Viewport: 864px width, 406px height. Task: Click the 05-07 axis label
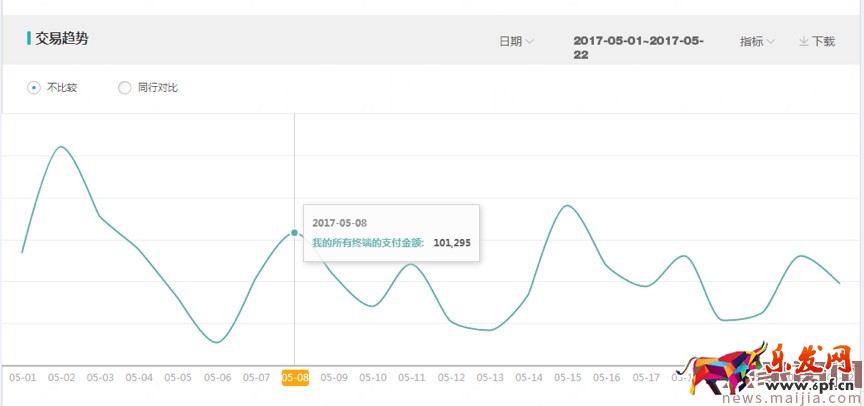pos(256,377)
